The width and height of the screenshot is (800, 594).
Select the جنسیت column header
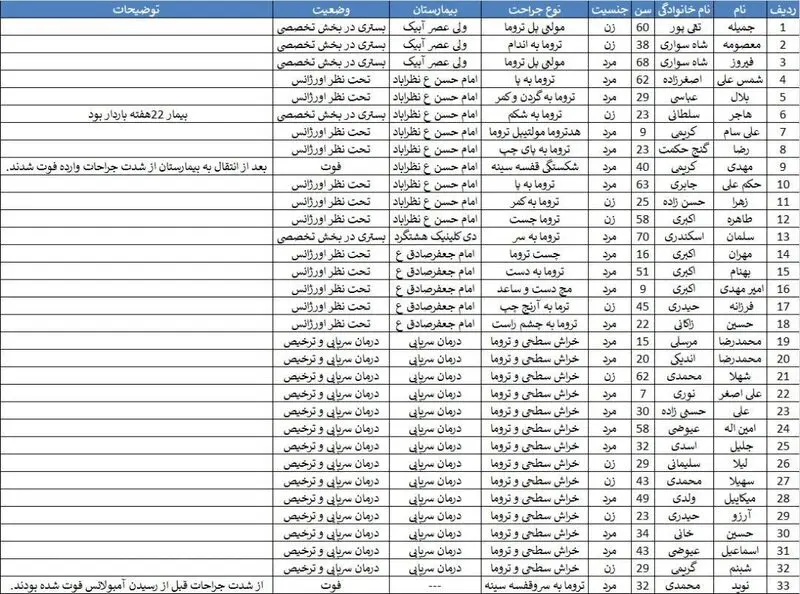click(x=610, y=9)
